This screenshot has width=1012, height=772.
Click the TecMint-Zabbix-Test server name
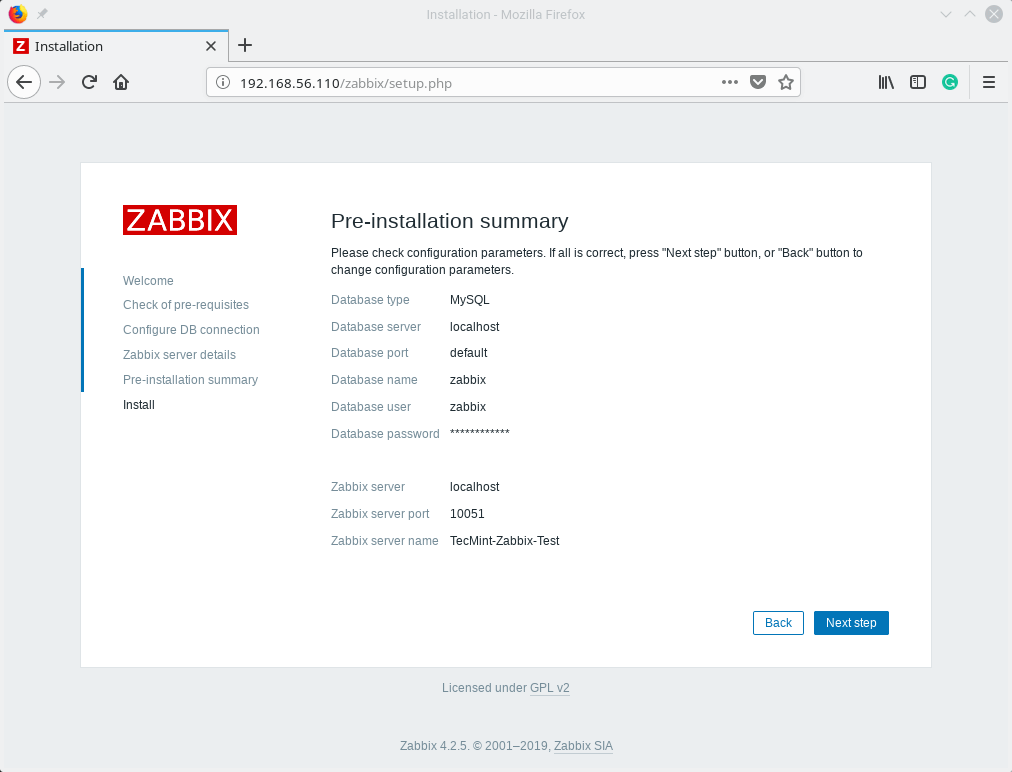[x=505, y=541]
